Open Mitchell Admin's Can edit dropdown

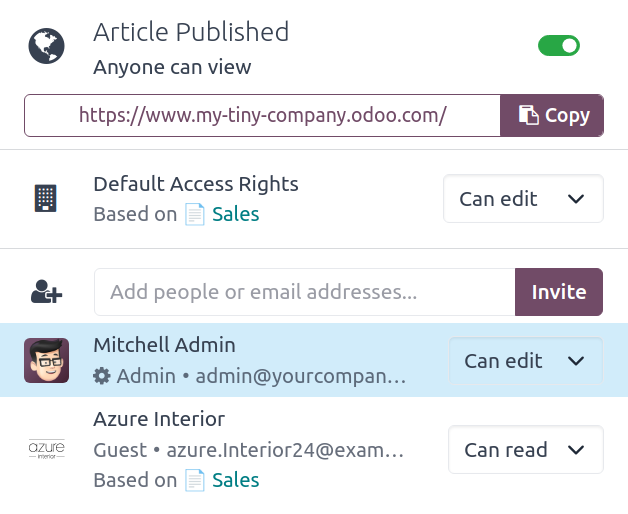[525, 361]
